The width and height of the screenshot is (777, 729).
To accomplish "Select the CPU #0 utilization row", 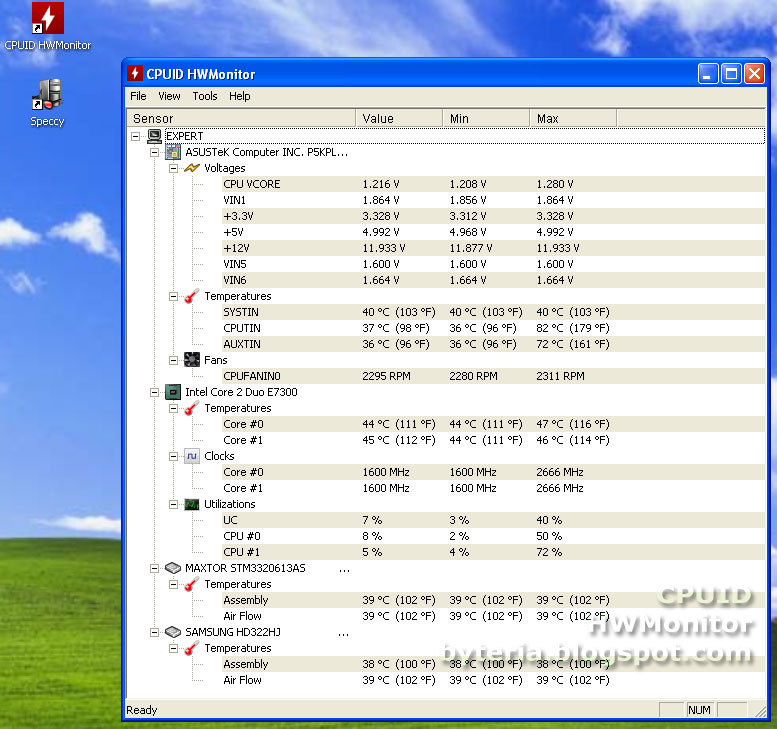I will tap(494, 536).
